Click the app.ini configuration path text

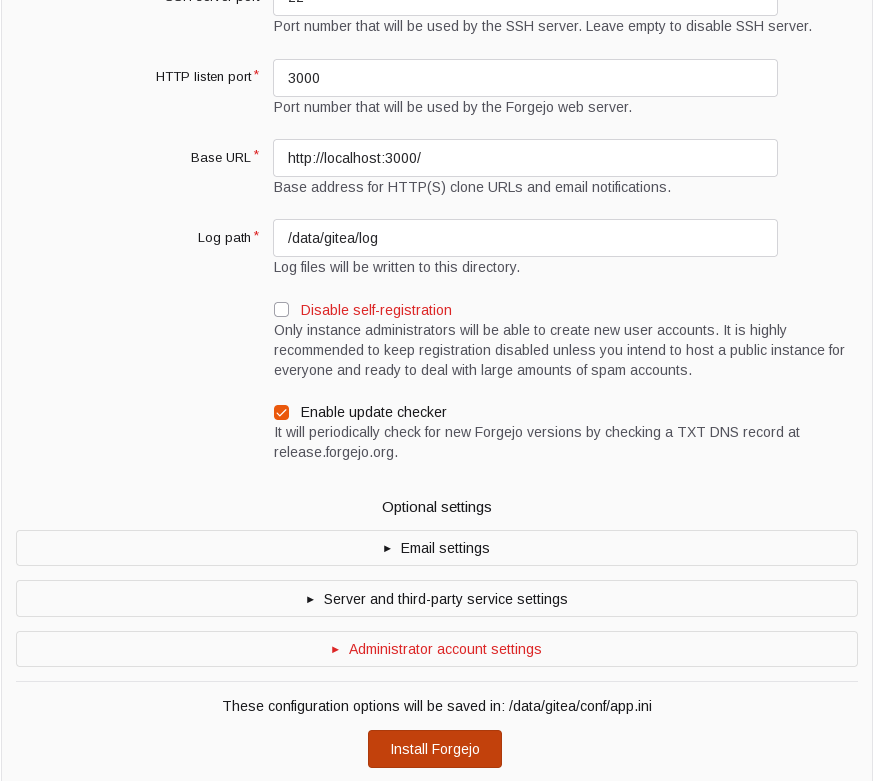point(580,706)
